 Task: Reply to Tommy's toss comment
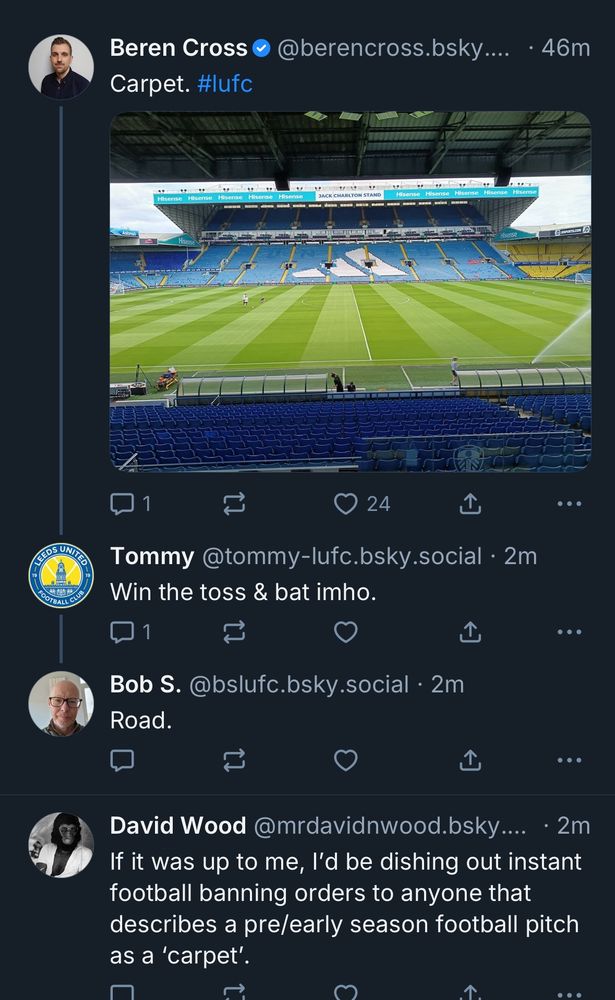coord(122,632)
